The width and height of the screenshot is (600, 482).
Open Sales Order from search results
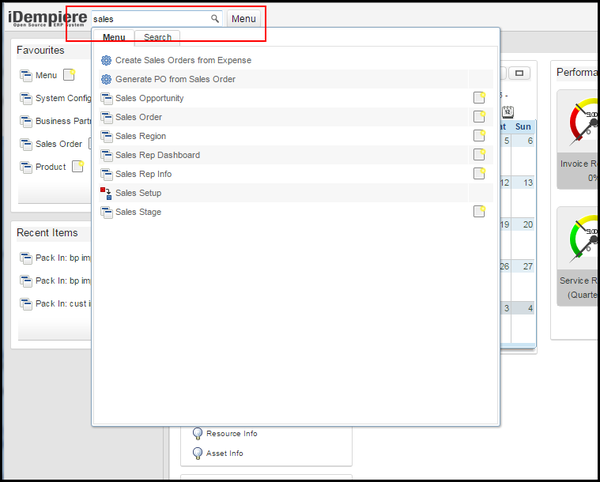pos(138,117)
